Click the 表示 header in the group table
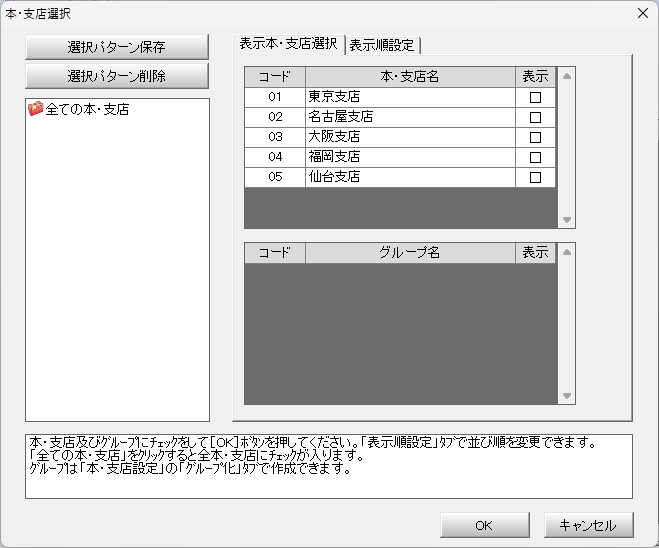This screenshot has width=659, height=548. 535,253
